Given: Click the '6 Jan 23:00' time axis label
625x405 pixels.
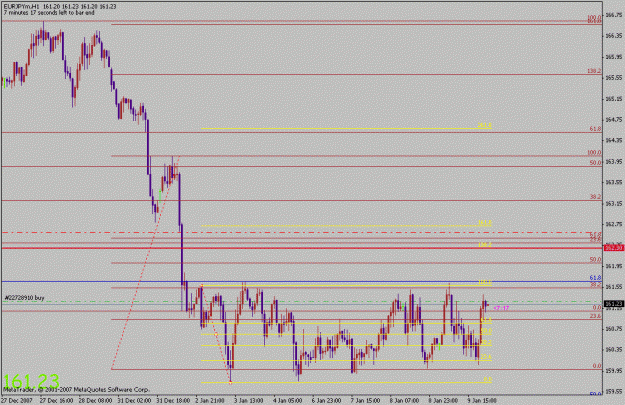Looking at the screenshot, I should [326, 400].
